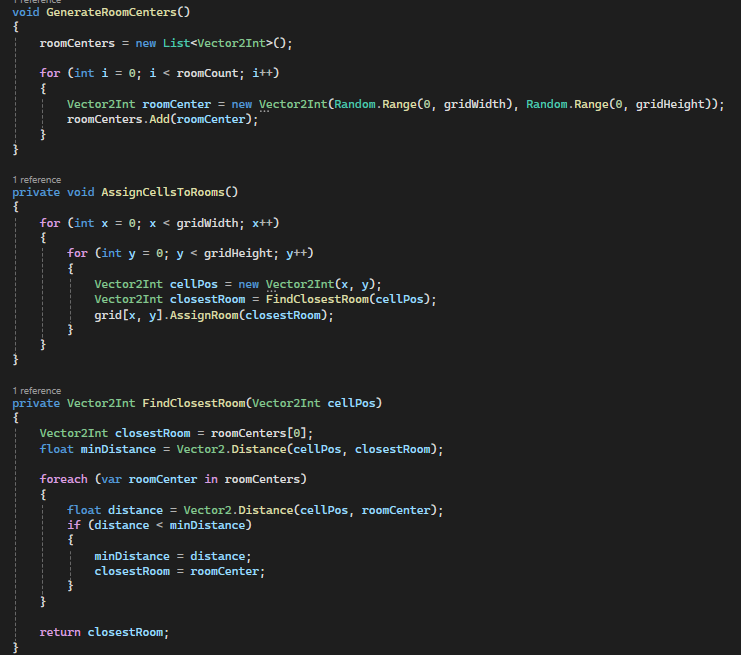Open the '1 reference' CodeLens above AssignCellsToRooms
Image resolution: width=741 pixels, height=655 pixels.
(x=36, y=180)
